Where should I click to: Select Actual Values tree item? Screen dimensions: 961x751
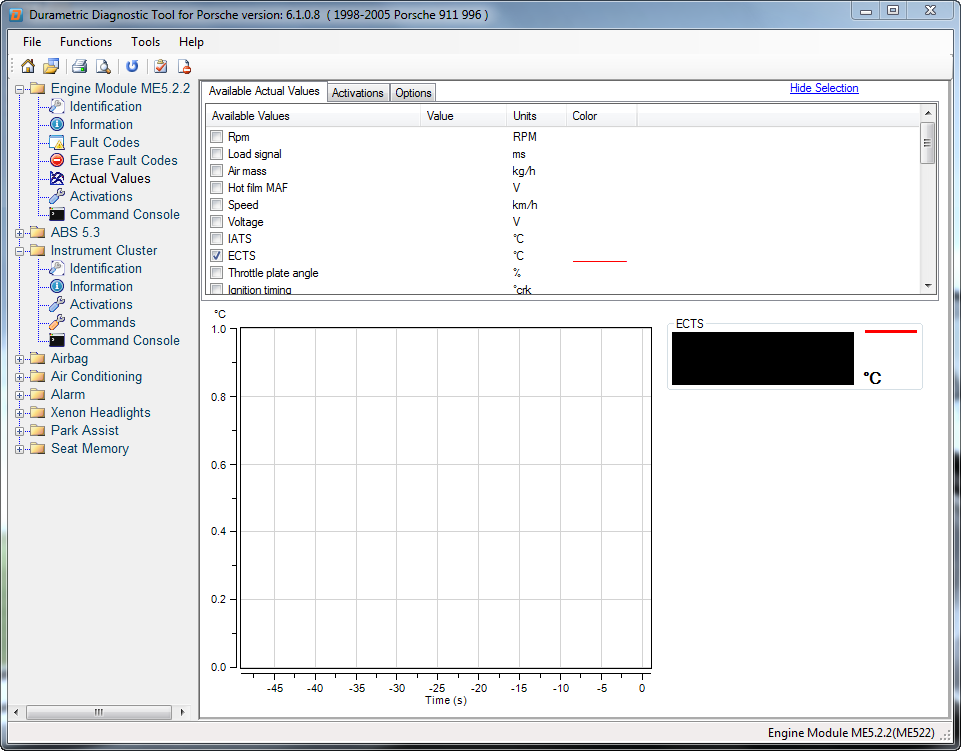tap(110, 178)
